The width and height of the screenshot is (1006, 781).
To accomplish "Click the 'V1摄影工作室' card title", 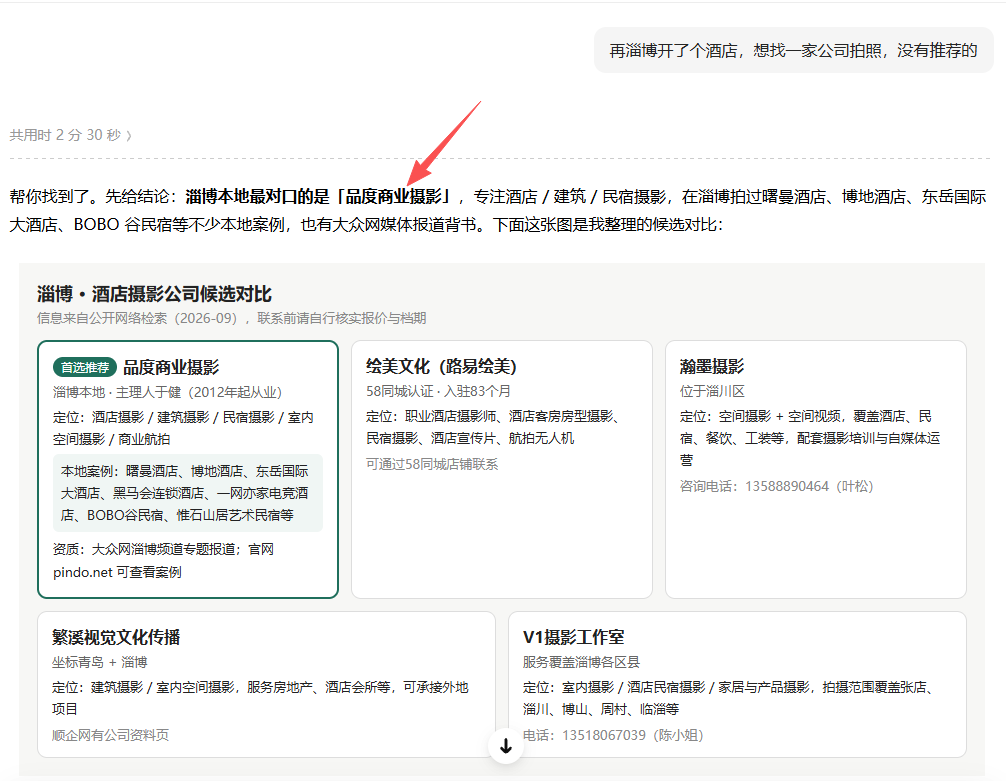I will pos(574,637).
